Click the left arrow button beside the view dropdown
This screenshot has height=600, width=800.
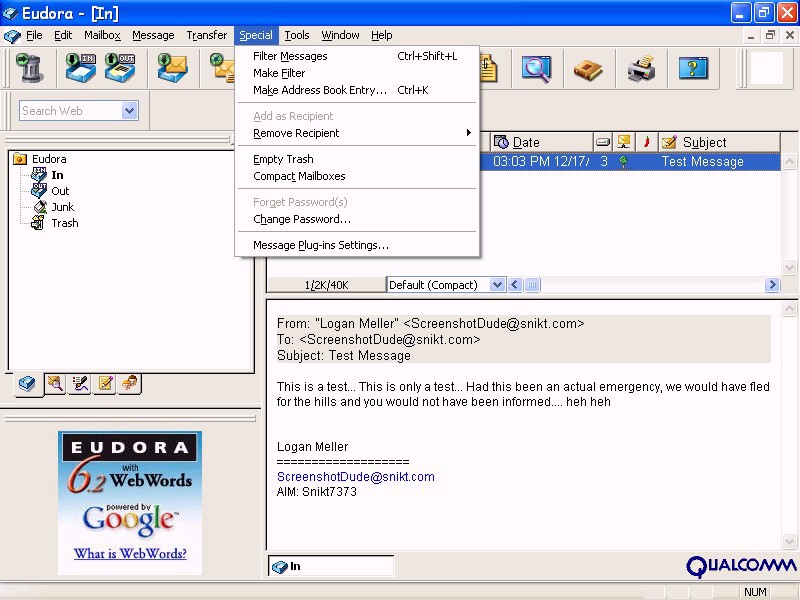coord(515,285)
